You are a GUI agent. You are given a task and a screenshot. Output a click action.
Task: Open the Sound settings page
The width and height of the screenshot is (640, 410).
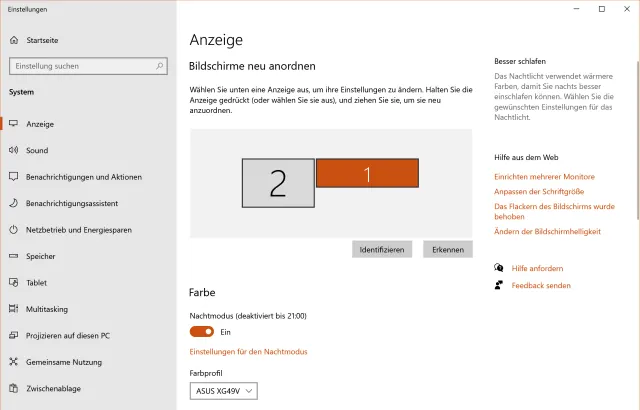(88, 150)
